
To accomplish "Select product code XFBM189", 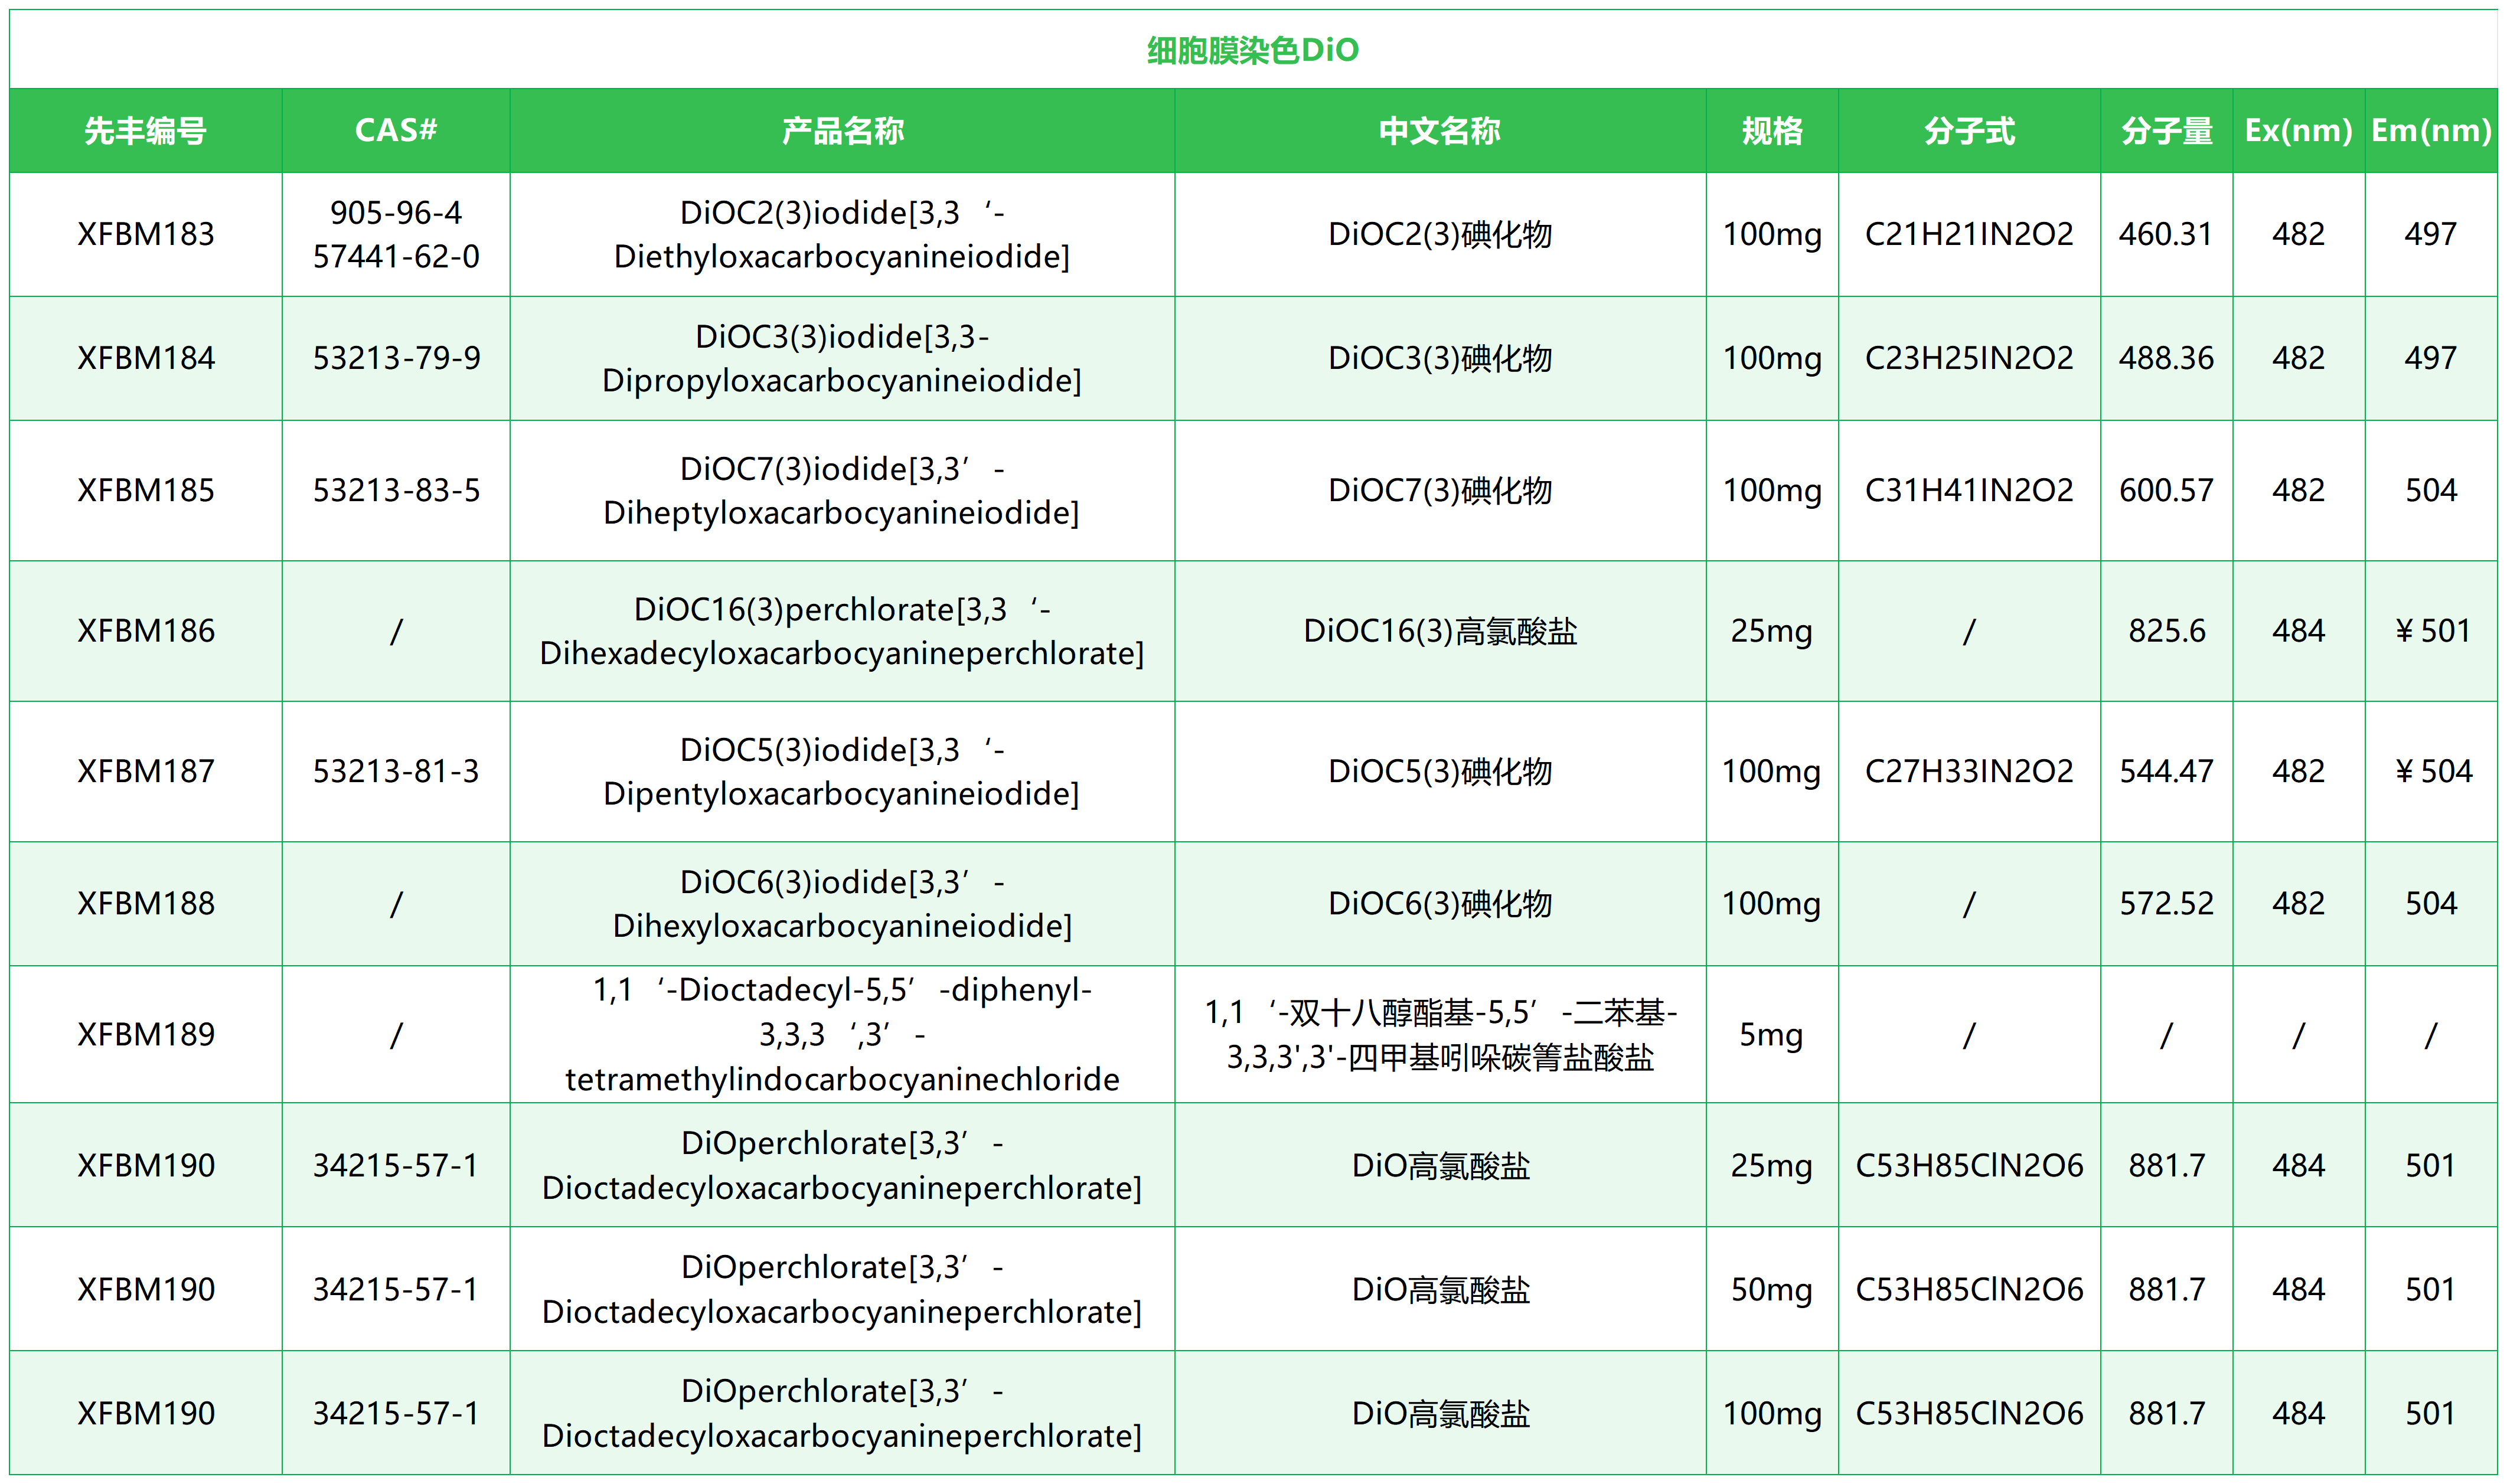I will tap(146, 1034).
